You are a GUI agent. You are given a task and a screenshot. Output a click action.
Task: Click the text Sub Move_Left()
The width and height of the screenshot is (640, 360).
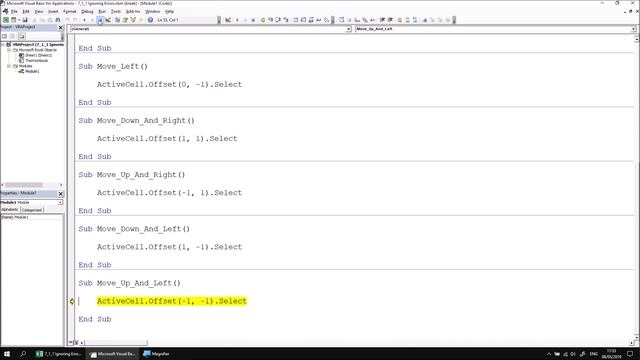113,66
